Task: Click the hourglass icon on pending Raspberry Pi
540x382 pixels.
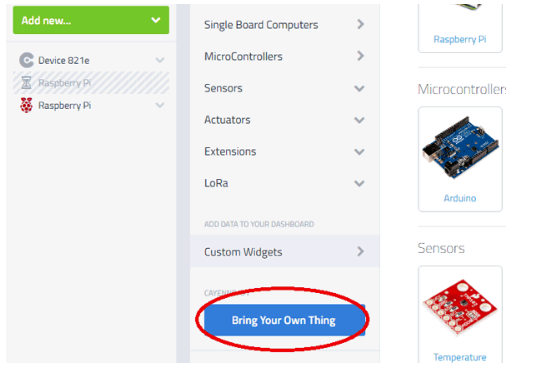Action: (27, 83)
